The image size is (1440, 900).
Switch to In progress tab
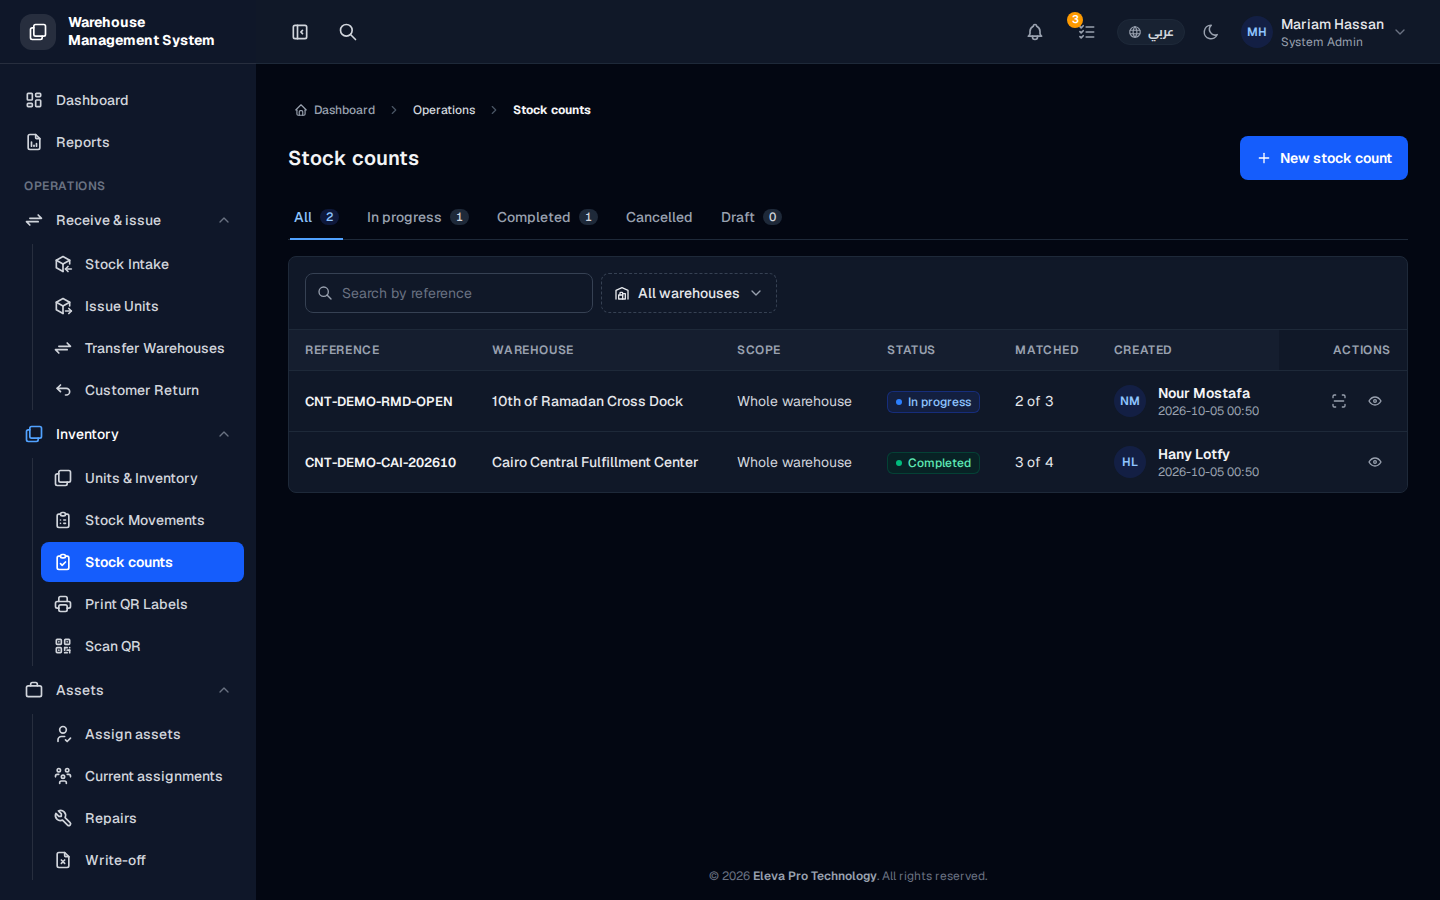coord(417,217)
